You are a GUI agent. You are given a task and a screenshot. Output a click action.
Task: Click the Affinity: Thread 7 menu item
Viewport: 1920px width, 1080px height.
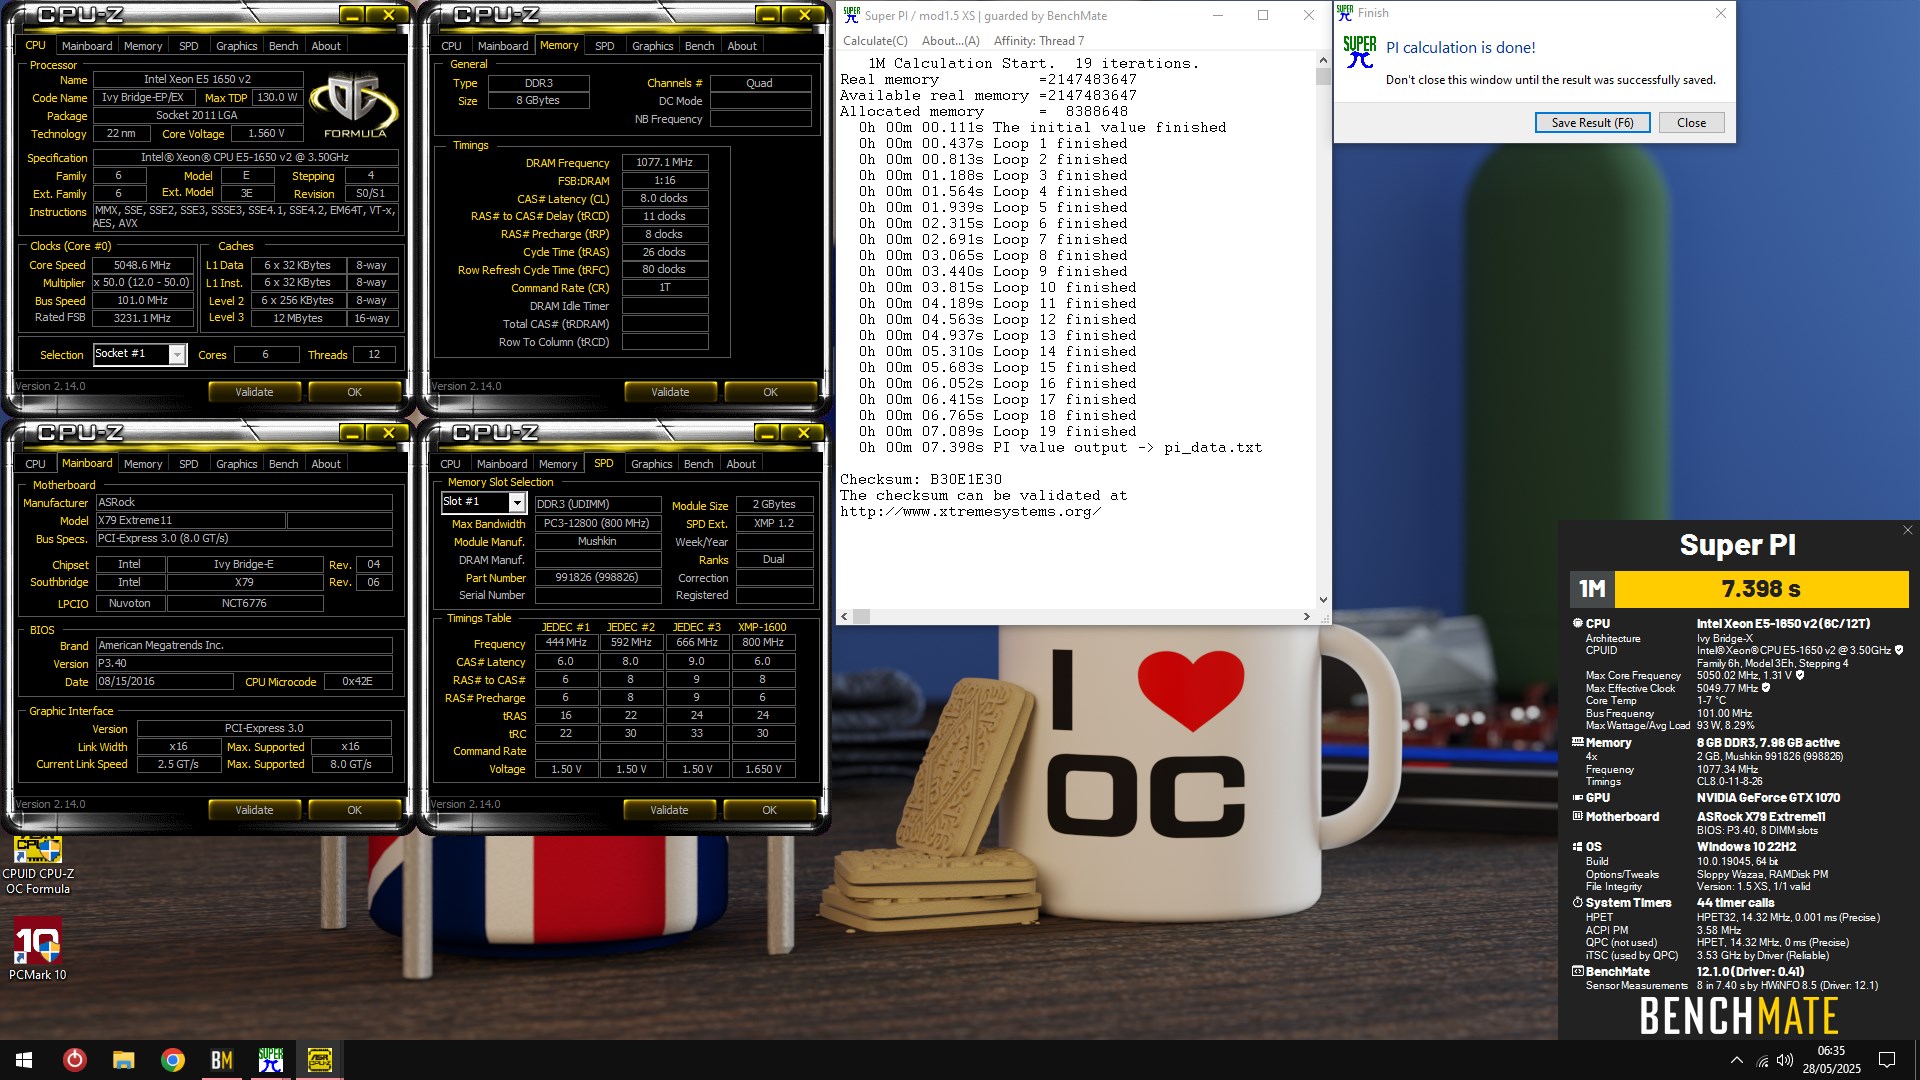point(1039,41)
